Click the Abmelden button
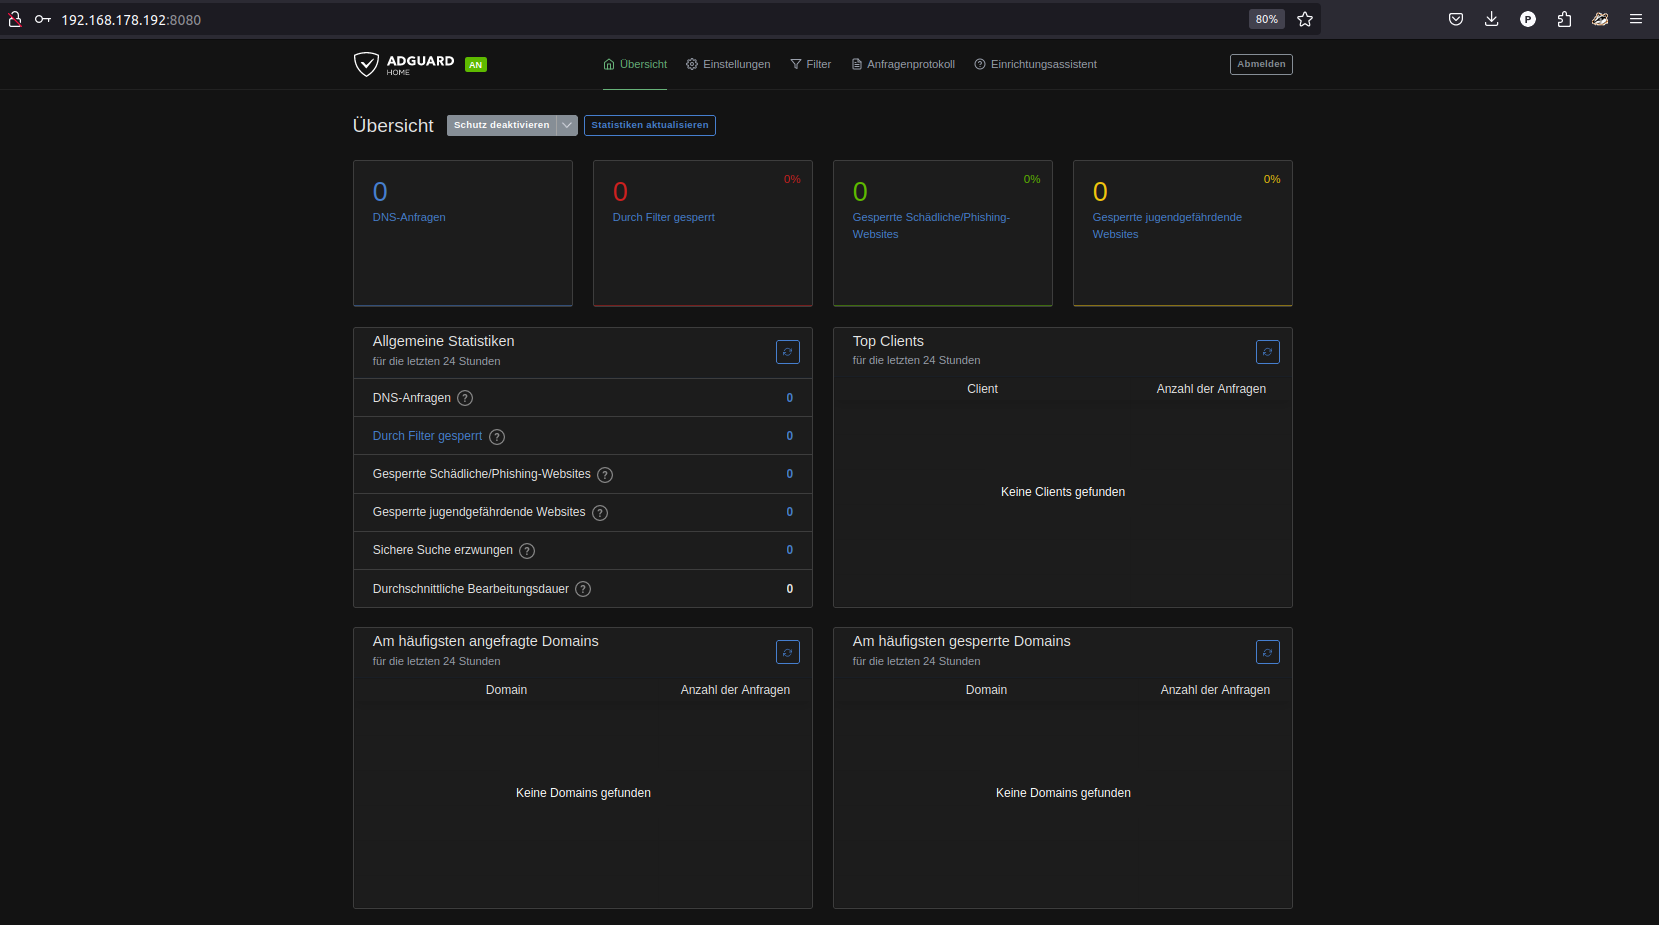This screenshot has height=925, width=1659. point(1261,64)
